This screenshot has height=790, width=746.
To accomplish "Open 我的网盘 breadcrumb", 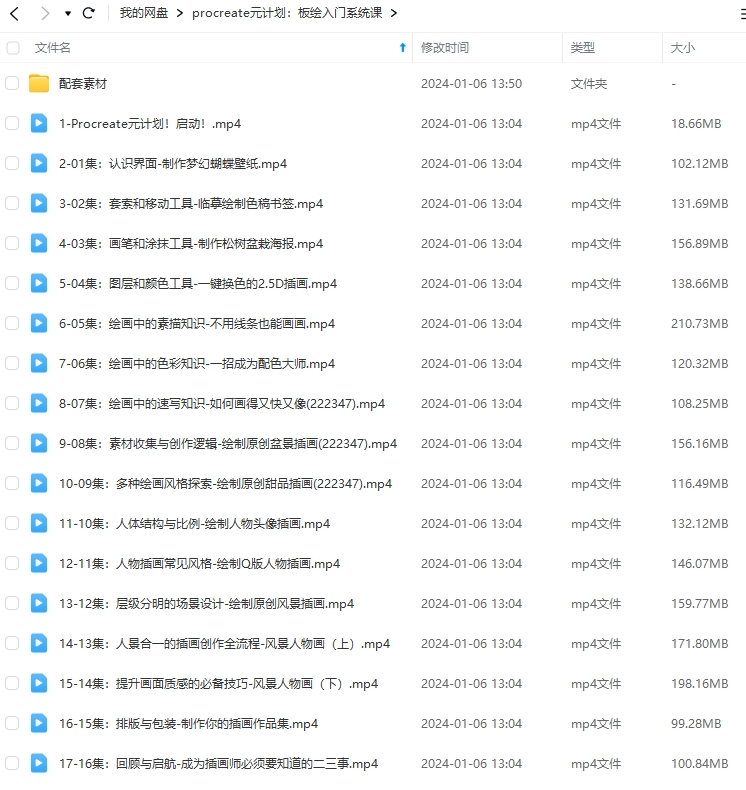I will (x=144, y=13).
